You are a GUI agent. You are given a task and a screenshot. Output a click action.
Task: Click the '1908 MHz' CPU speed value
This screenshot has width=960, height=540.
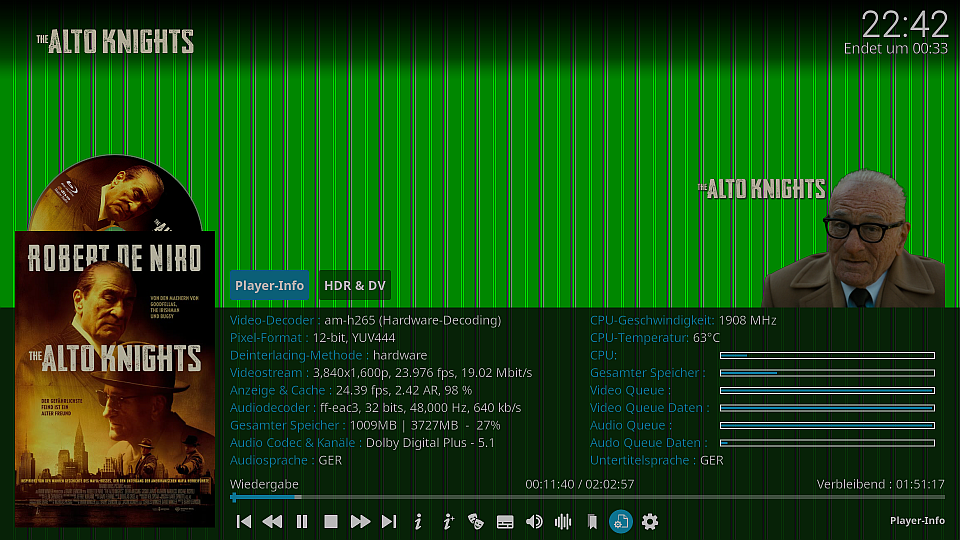pos(748,320)
